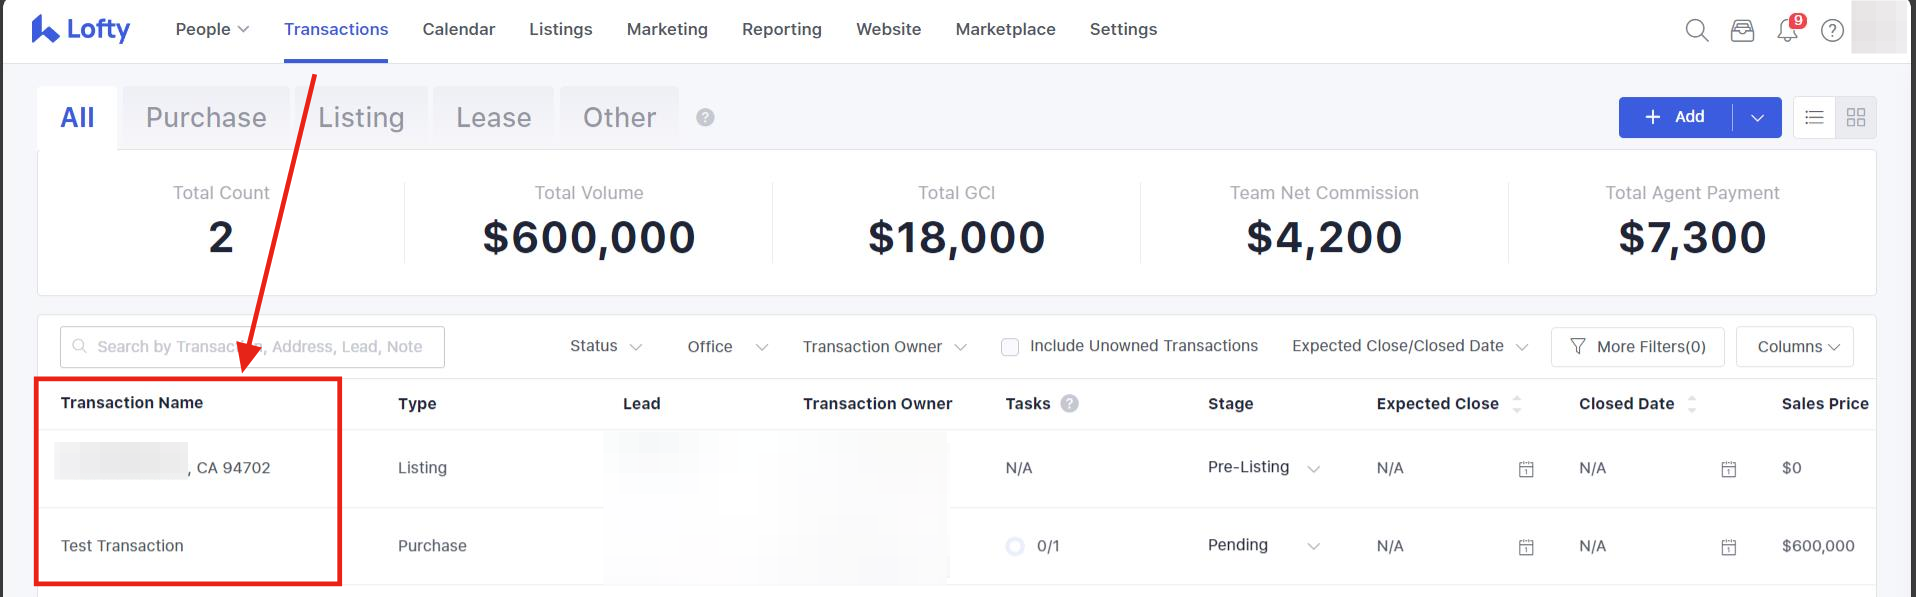Image resolution: width=1916 pixels, height=597 pixels.
Task: Click the Lofty logo
Action: (x=81, y=29)
